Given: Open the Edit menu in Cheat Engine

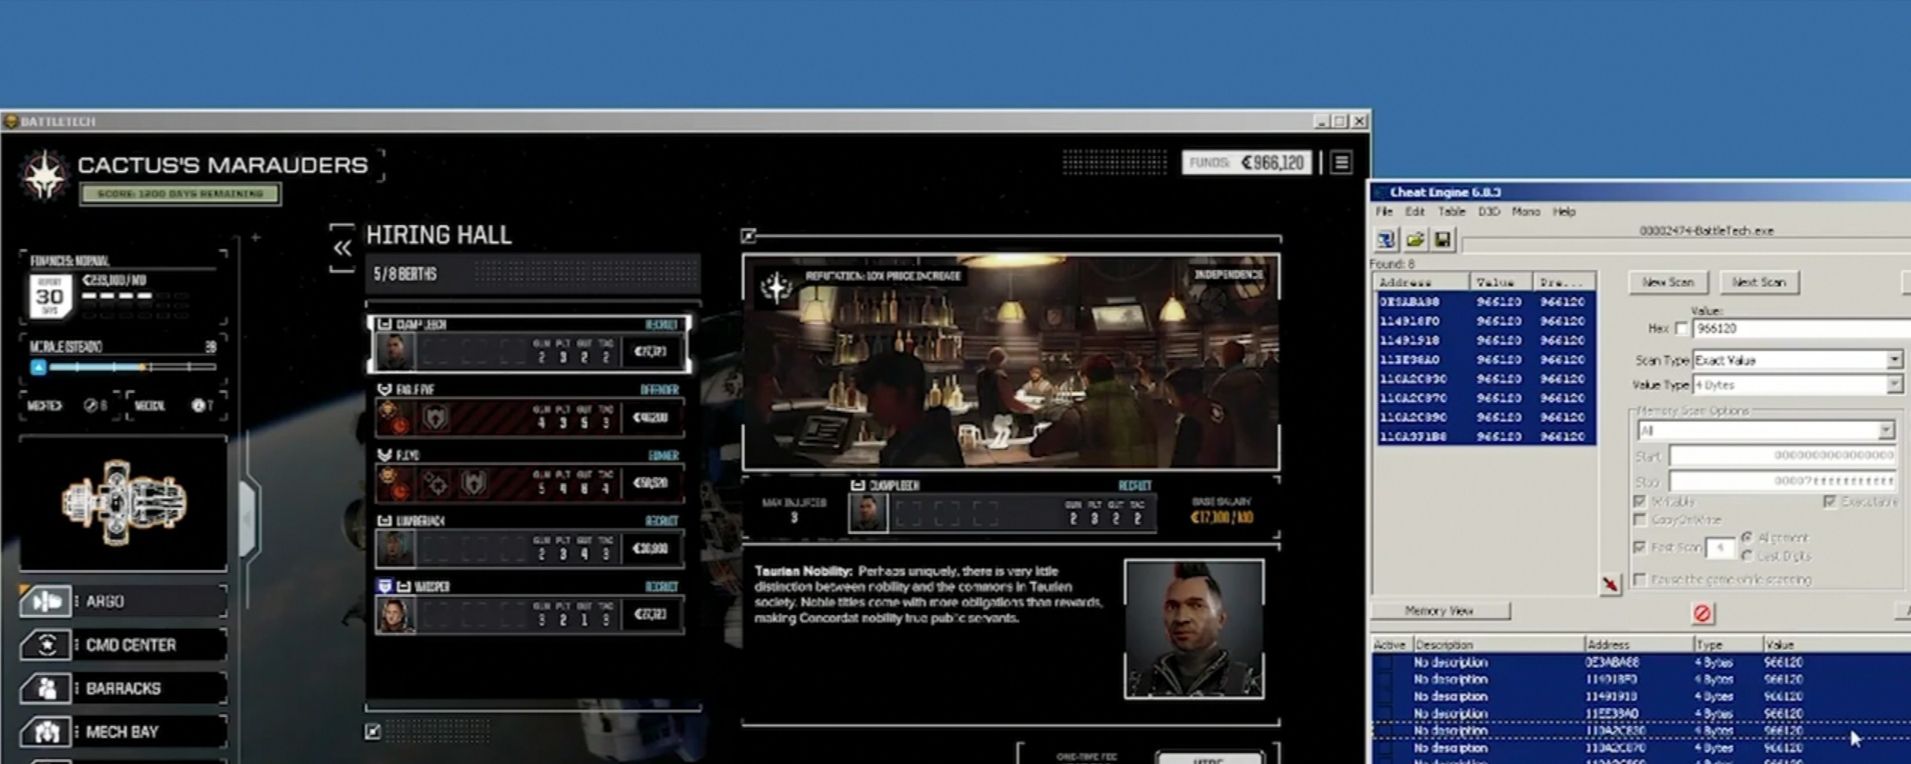Looking at the screenshot, I should [x=1415, y=212].
